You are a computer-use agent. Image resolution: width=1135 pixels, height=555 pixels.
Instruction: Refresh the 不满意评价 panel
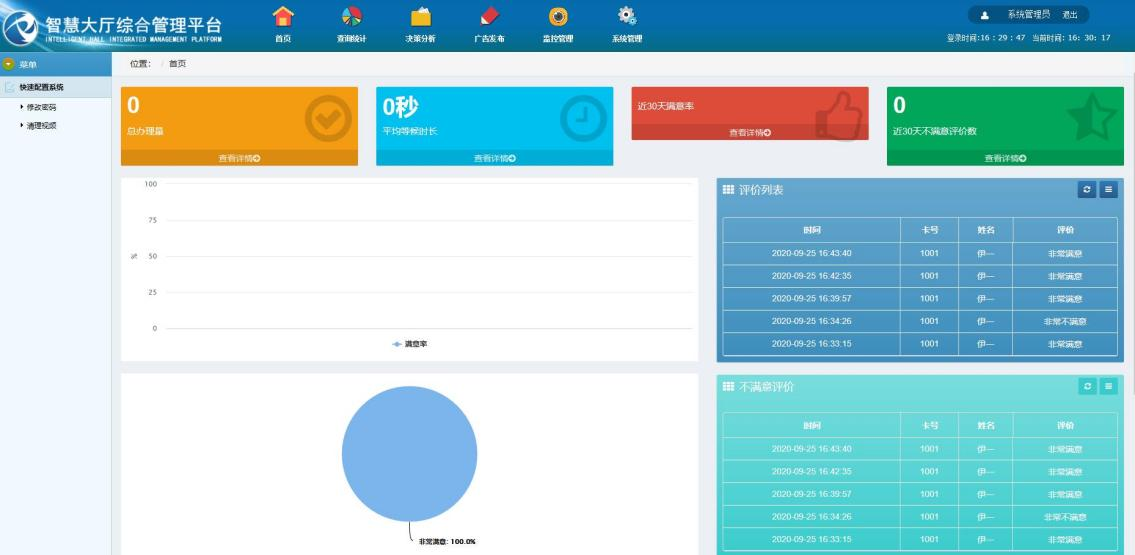[1090, 386]
